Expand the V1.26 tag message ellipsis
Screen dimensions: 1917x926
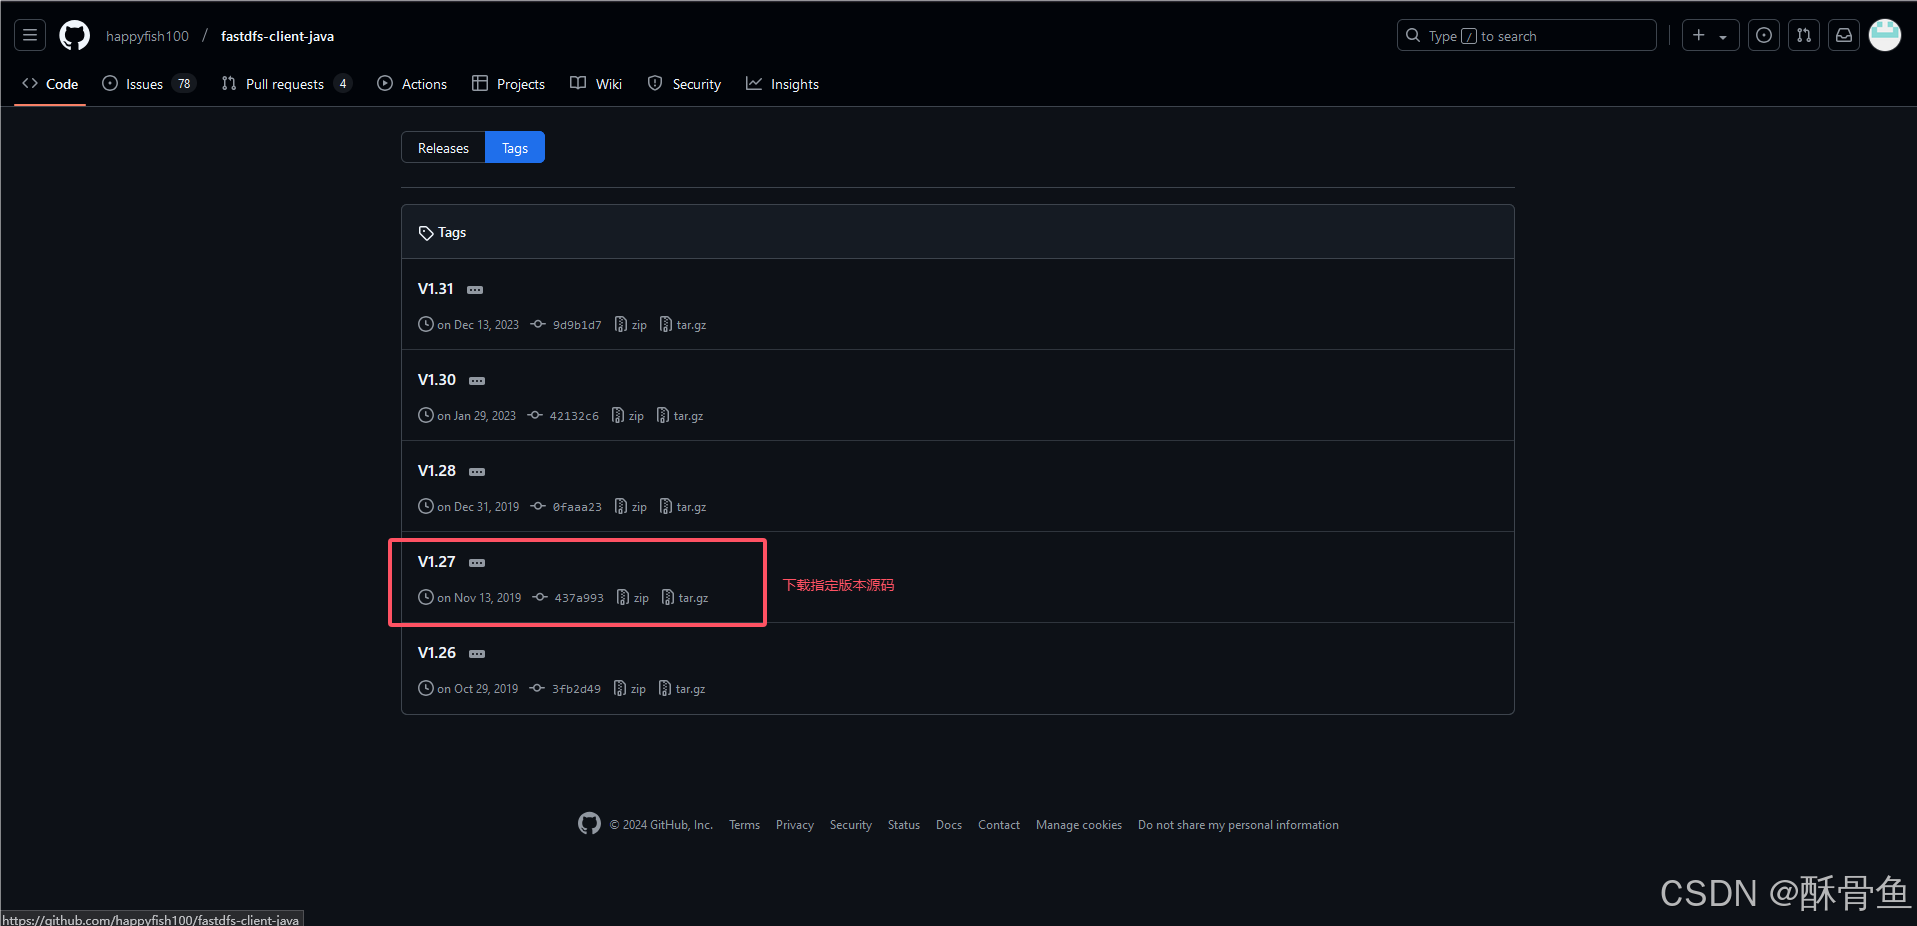[x=477, y=654]
